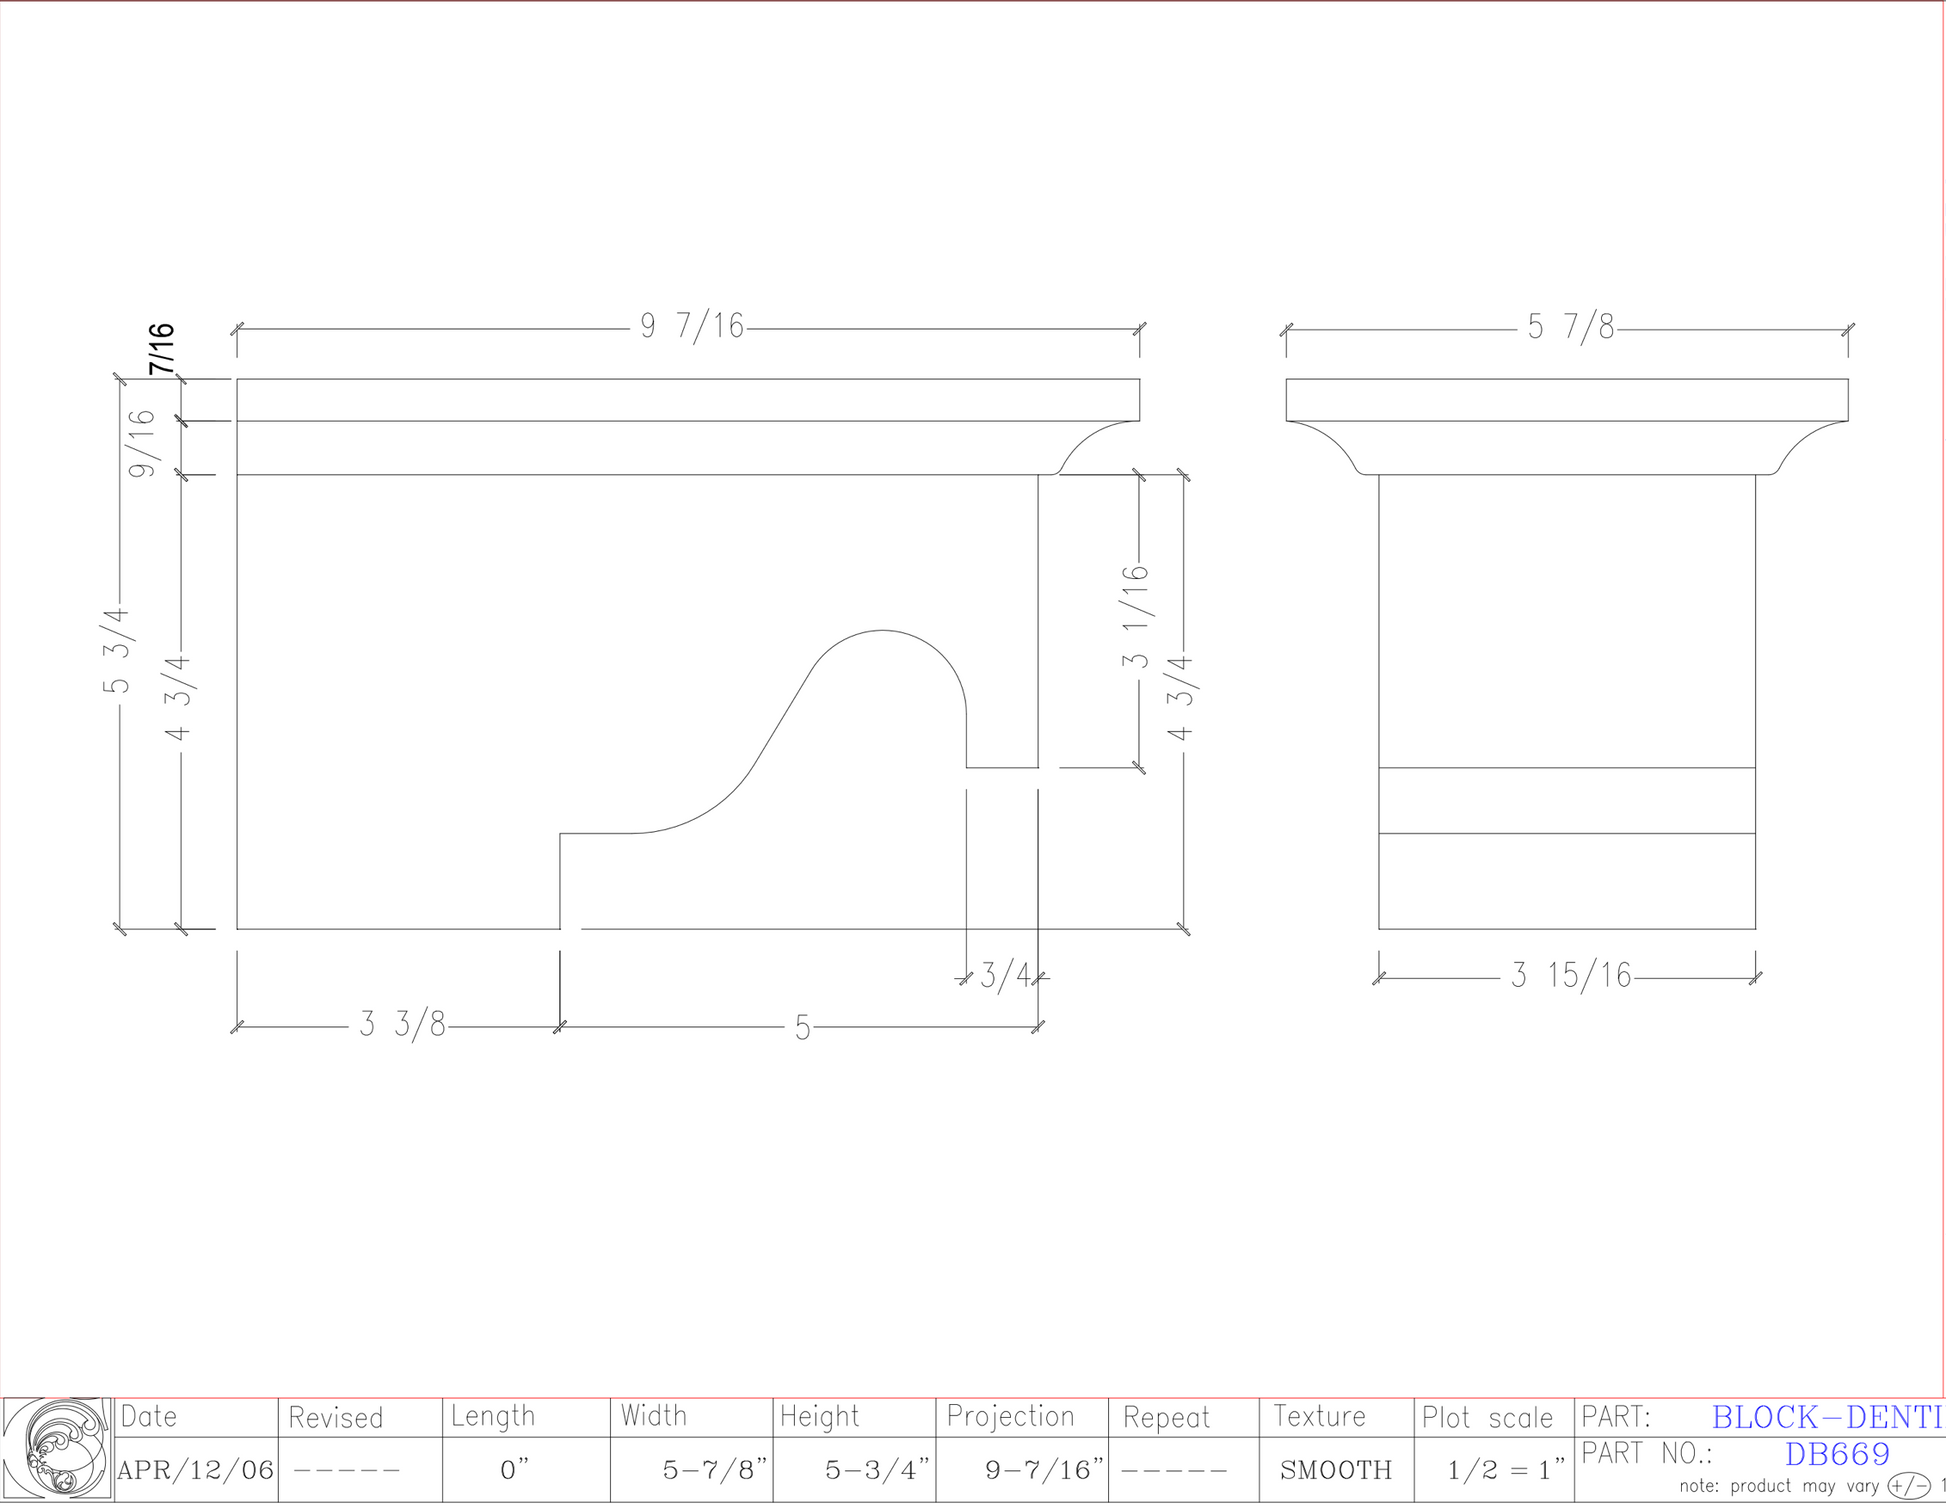Click the 3 3/8 bottom dimension label
This screenshot has height=1509, width=1946.
[402, 1025]
